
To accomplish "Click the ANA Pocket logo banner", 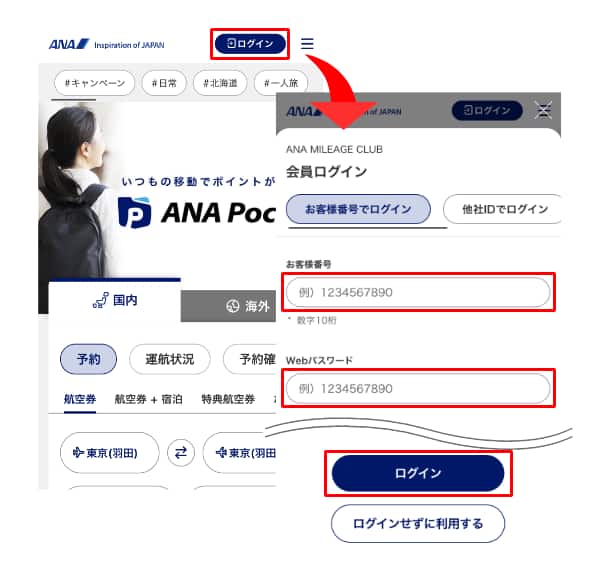I will (198, 212).
